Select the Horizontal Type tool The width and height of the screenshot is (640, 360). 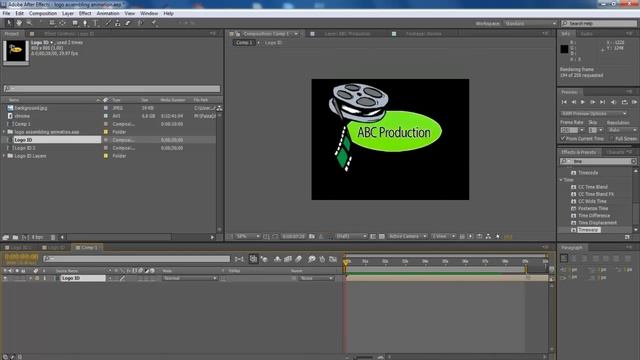(x=96, y=23)
